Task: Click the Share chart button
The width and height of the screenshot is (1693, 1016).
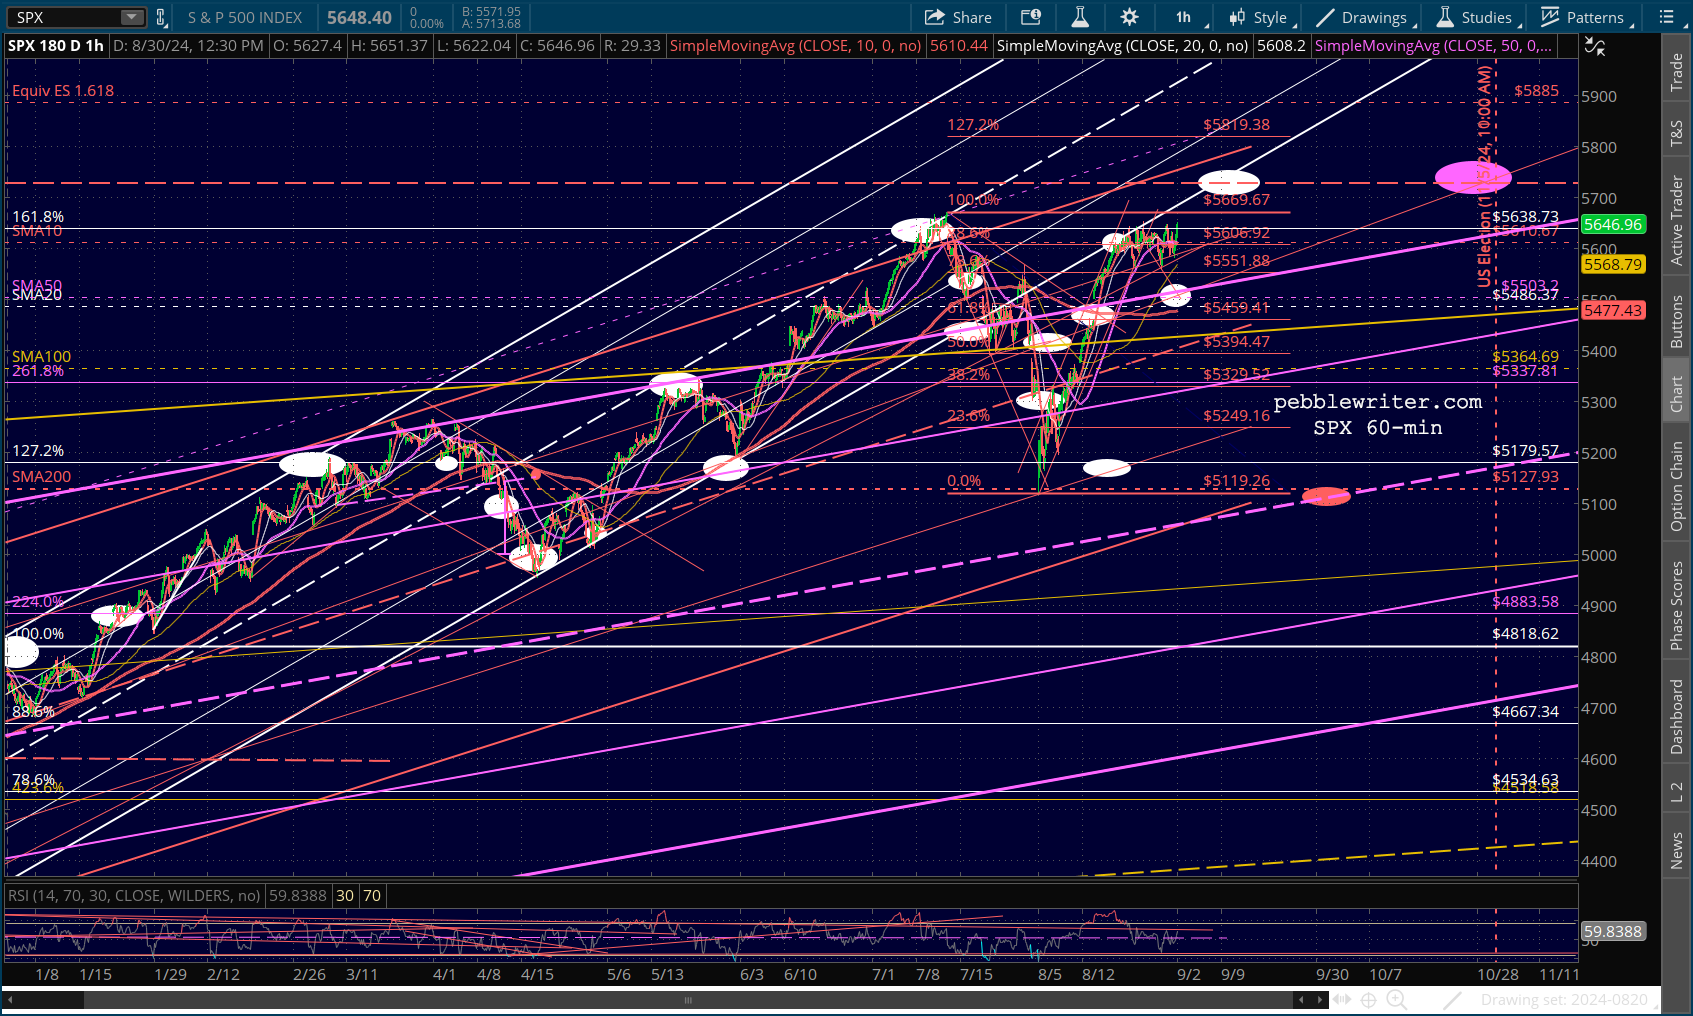Action: point(958,17)
